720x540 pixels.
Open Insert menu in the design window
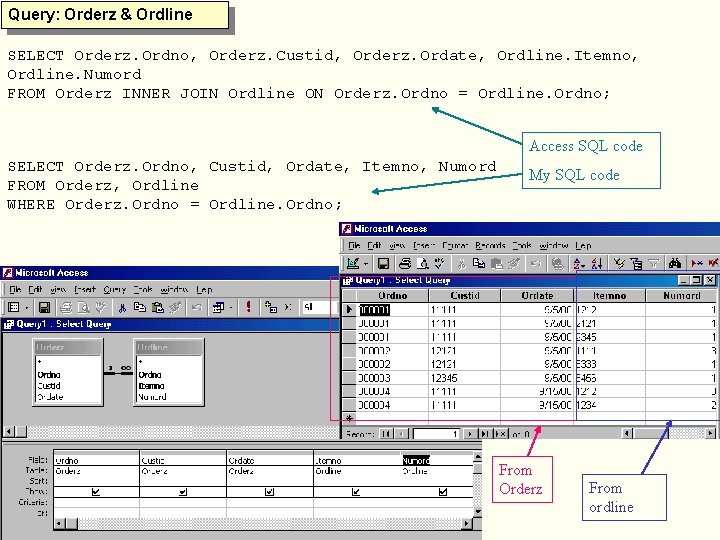click(x=85, y=289)
